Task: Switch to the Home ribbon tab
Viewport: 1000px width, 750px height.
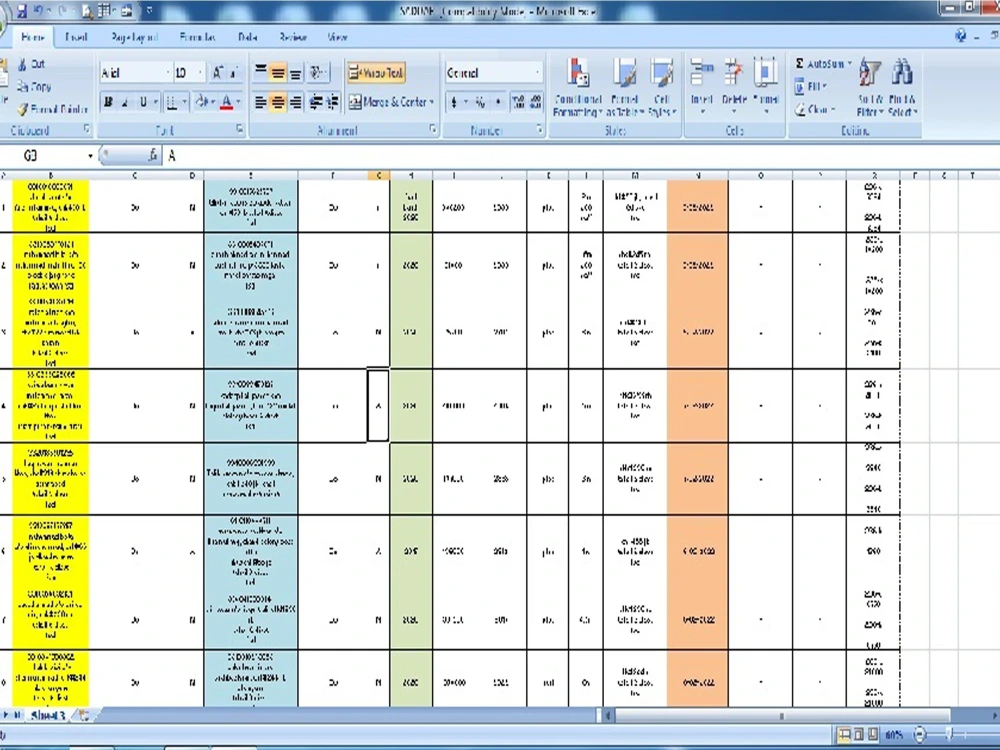Action: [x=32, y=37]
